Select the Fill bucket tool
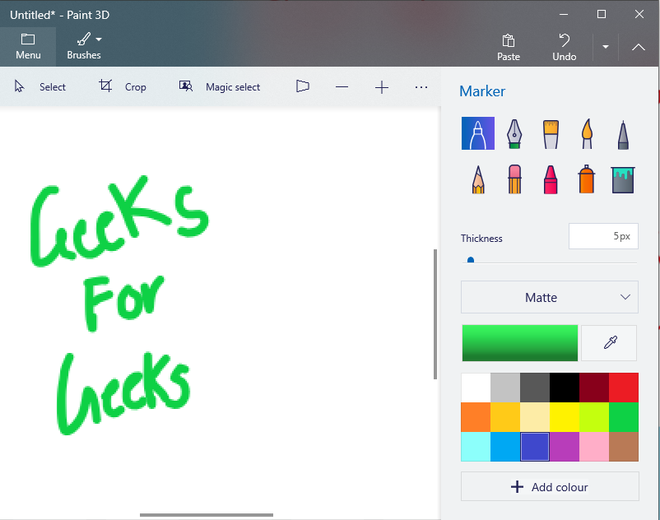The width and height of the screenshot is (660, 520). (x=623, y=180)
